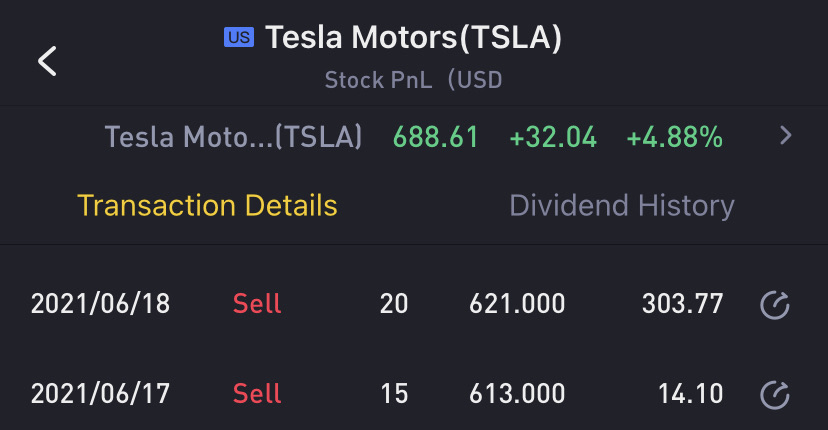This screenshot has height=430, width=828.
Task: Open share icon for 2021/06/18 transaction
Action: (775, 305)
